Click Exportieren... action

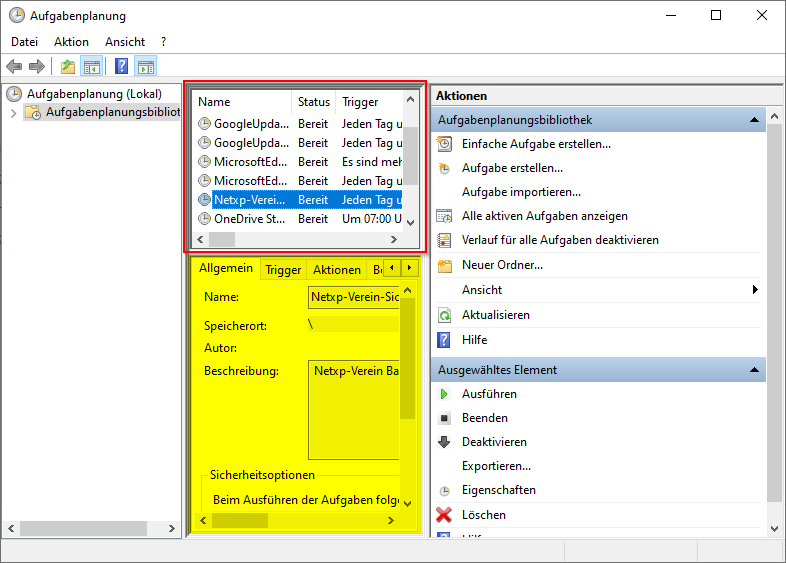496,466
